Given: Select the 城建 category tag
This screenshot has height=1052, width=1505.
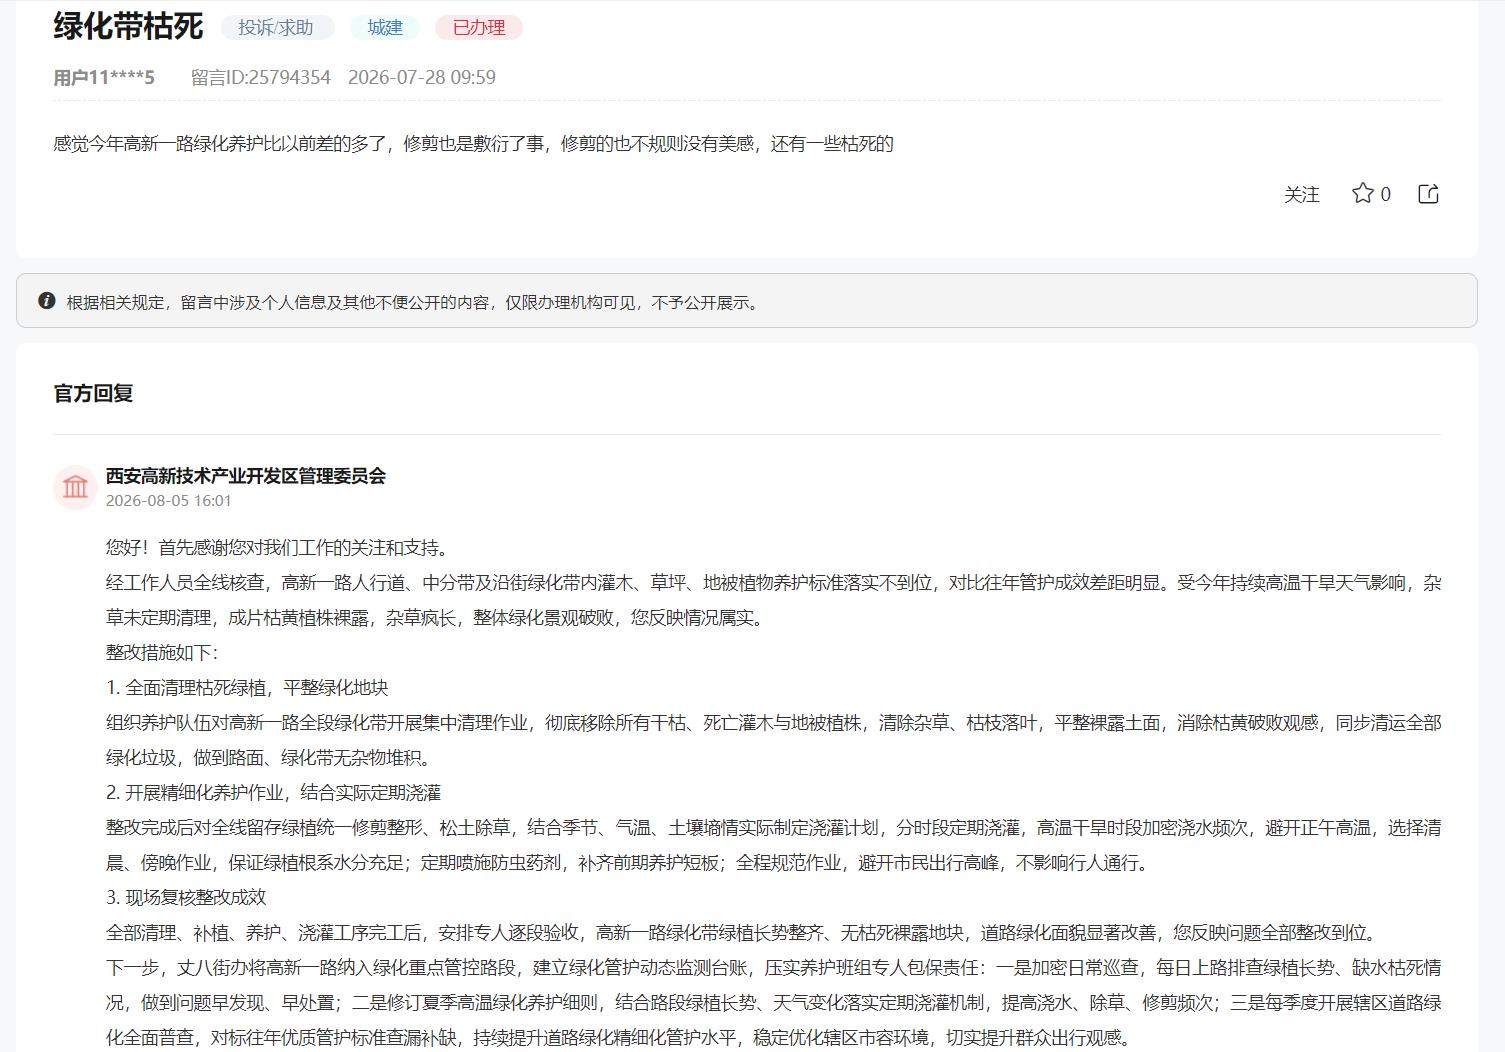Looking at the screenshot, I should pos(385,27).
